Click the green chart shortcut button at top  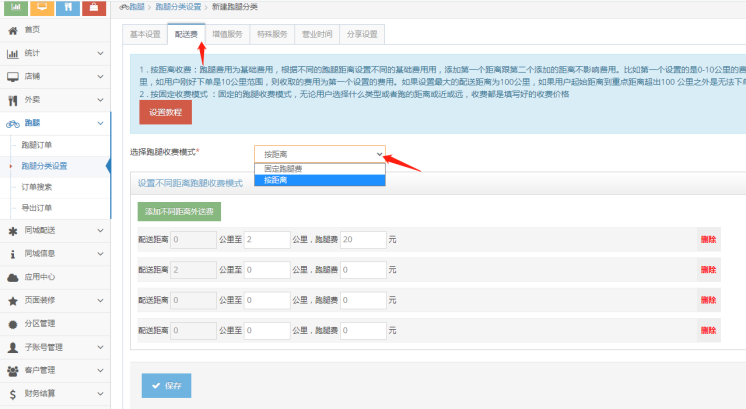(16, 8)
